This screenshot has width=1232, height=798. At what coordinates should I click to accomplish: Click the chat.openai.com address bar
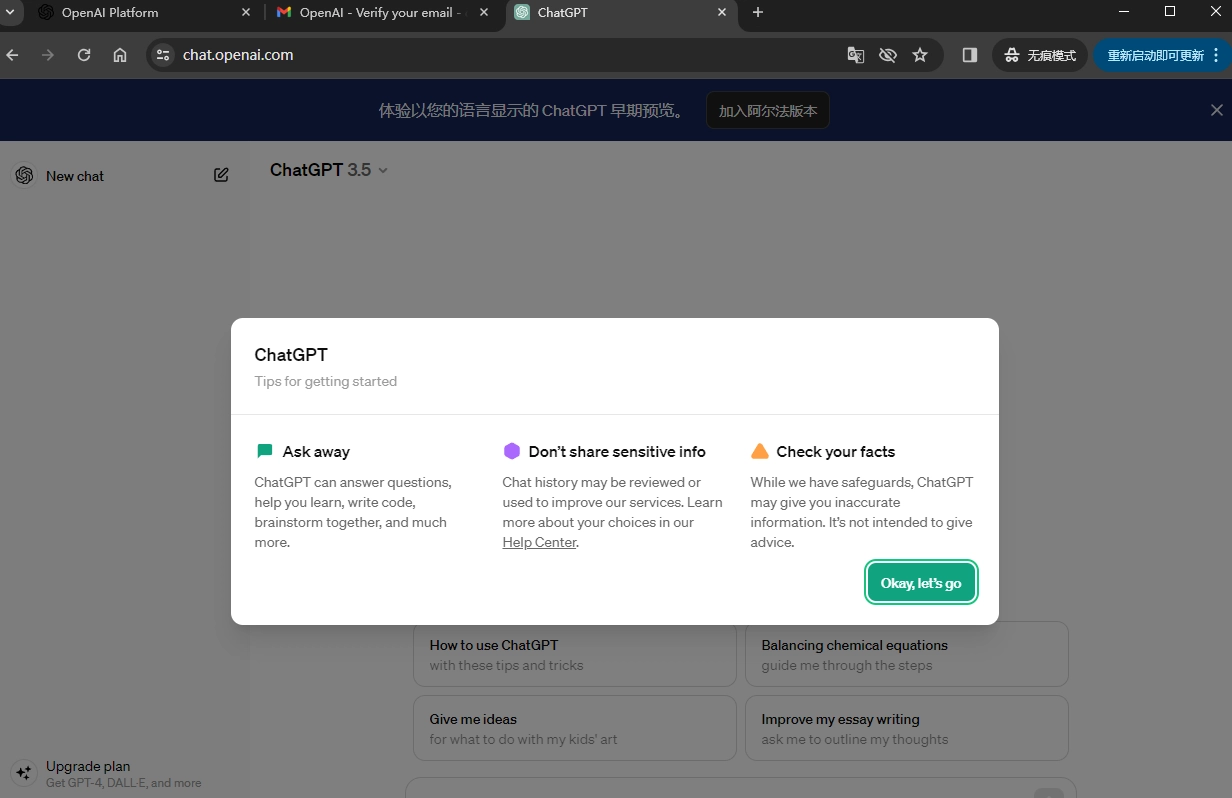500,55
